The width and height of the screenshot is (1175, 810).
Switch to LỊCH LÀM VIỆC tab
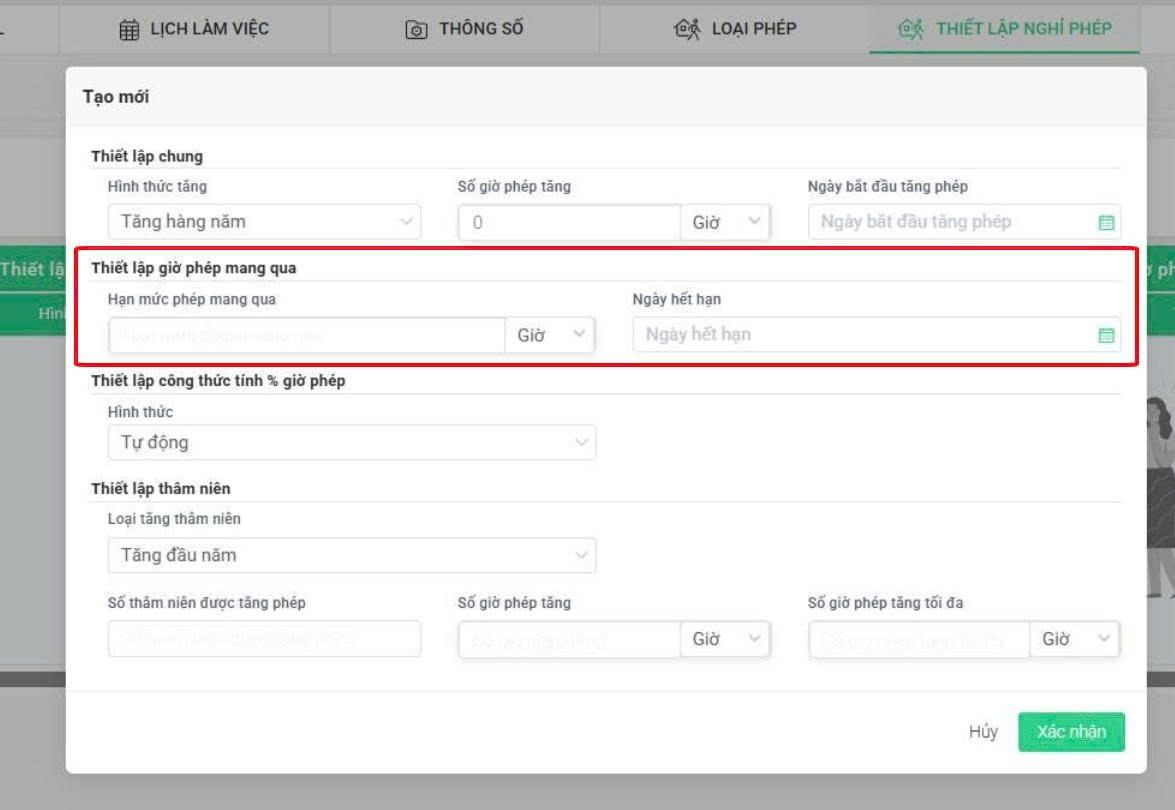tap(194, 28)
